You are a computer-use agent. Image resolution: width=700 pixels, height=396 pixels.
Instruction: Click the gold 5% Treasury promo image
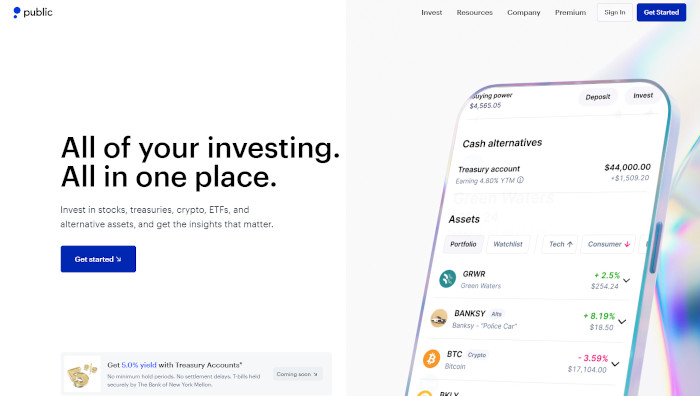(x=82, y=374)
